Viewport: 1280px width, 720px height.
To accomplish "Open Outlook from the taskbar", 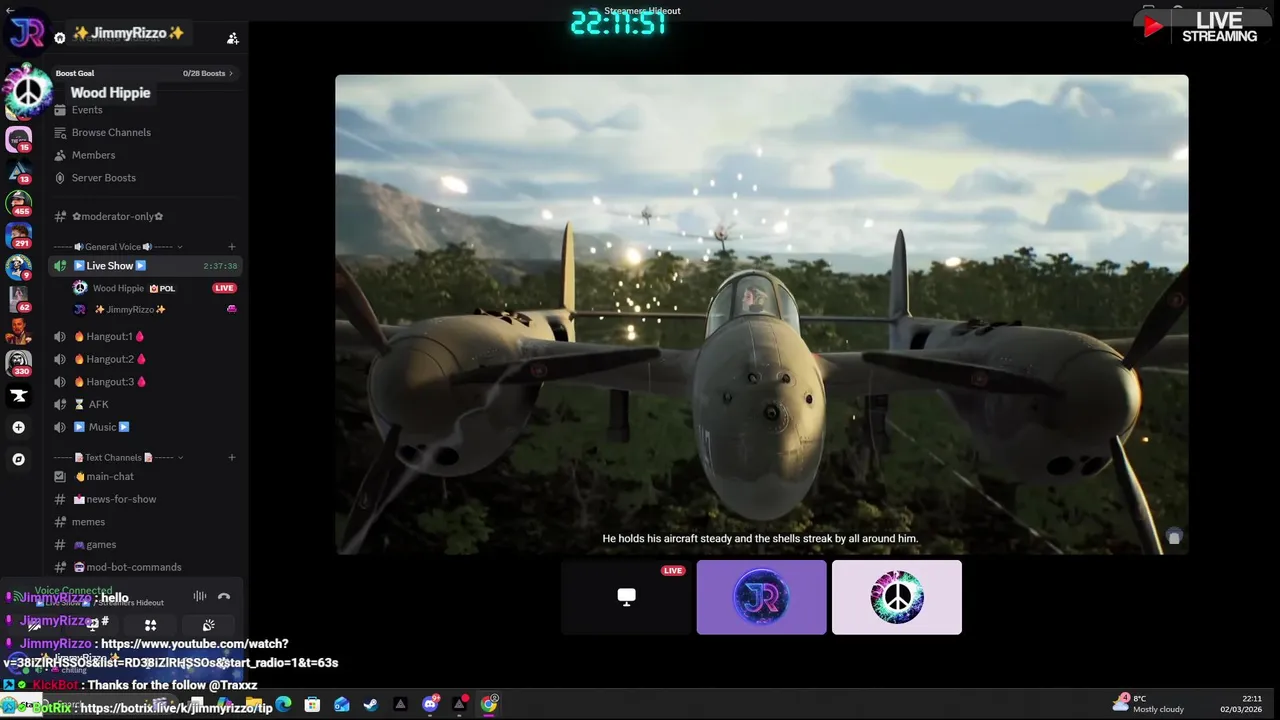I will 342,704.
